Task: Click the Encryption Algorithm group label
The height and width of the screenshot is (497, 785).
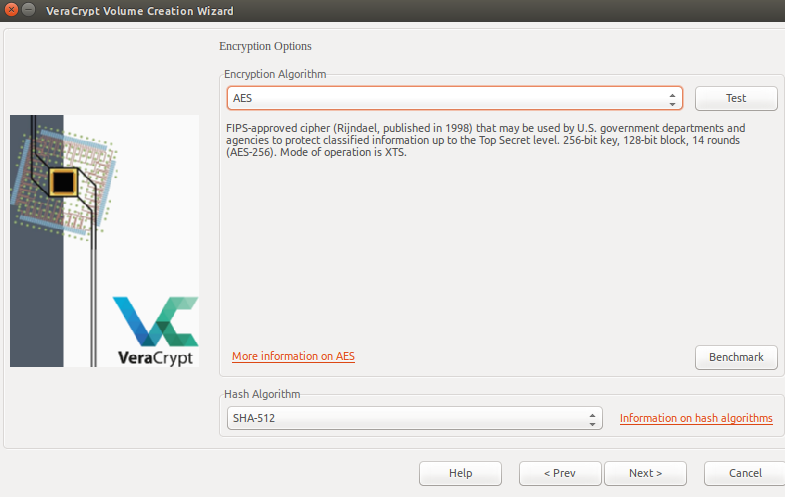Action: tap(275, 74)
